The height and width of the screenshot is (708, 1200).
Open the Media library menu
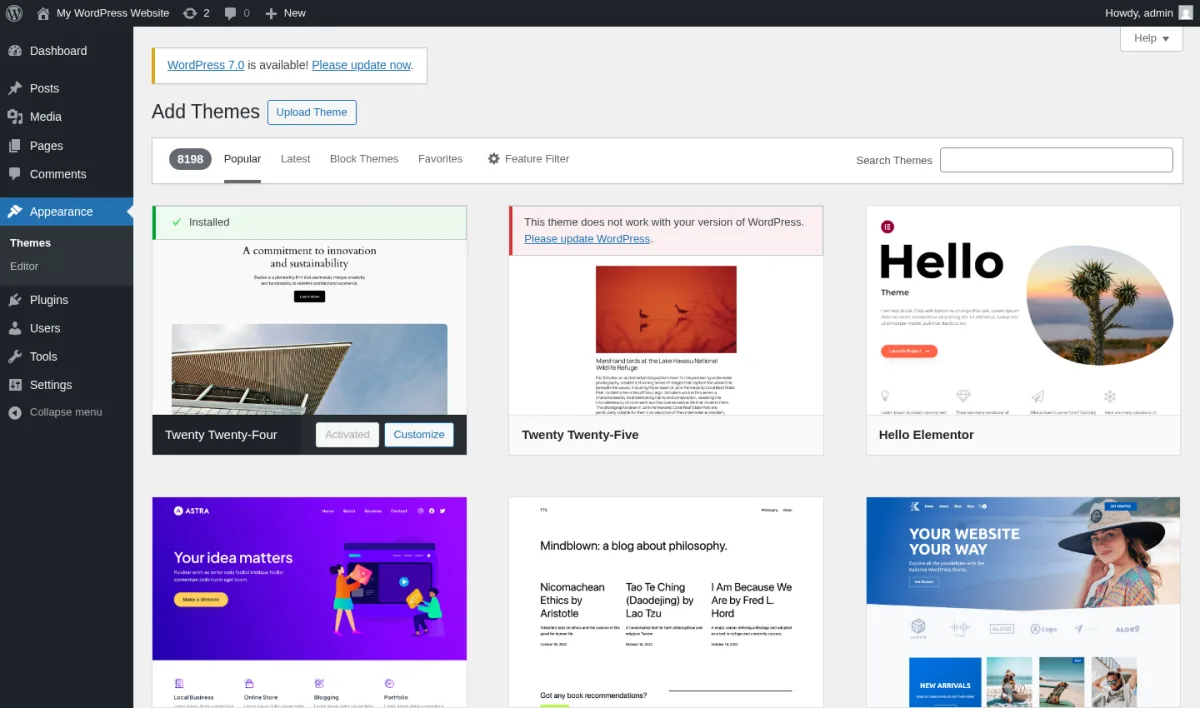(x=66, y=117)
